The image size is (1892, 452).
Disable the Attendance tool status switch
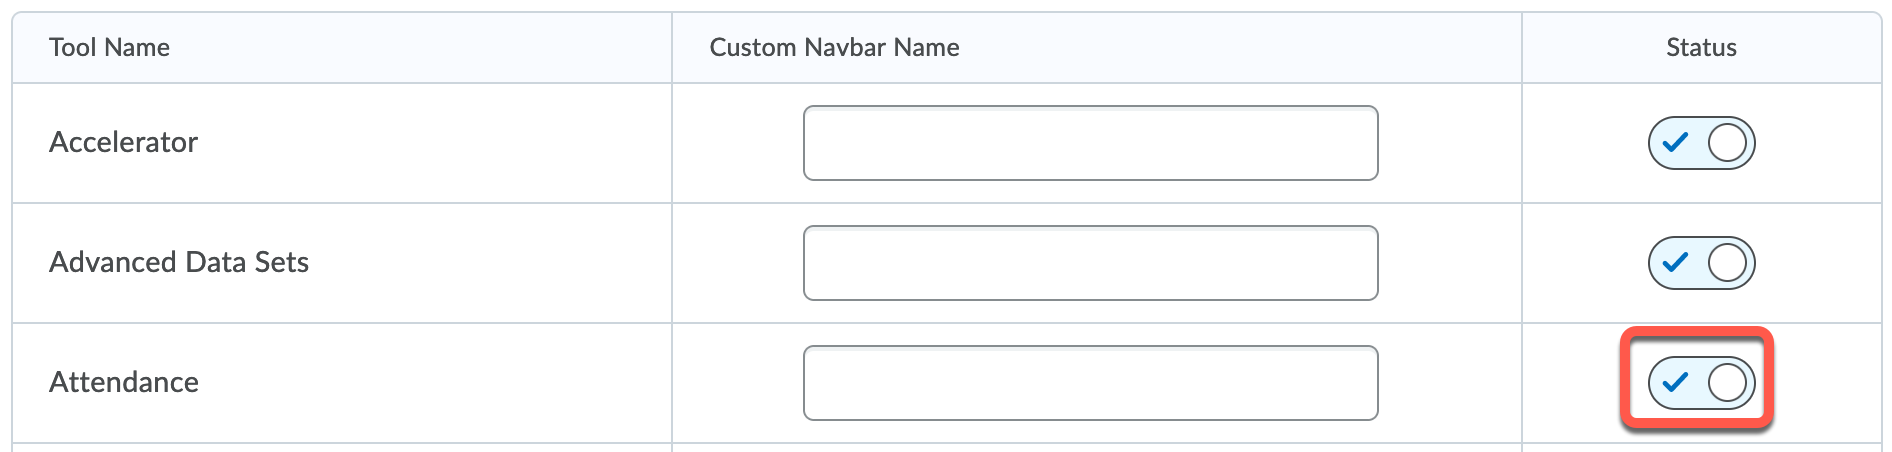point(1701,383)
